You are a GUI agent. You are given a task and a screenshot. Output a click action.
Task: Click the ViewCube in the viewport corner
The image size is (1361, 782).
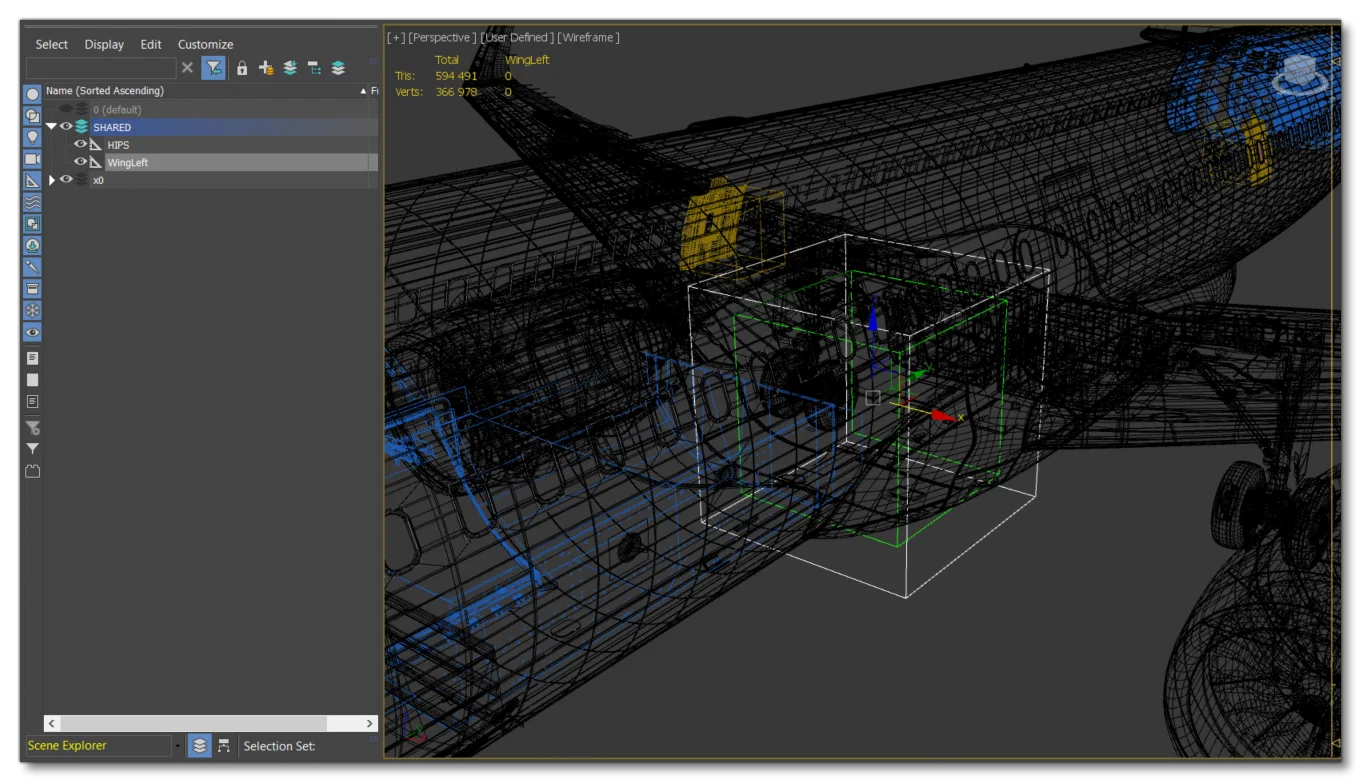point(1302,75)
